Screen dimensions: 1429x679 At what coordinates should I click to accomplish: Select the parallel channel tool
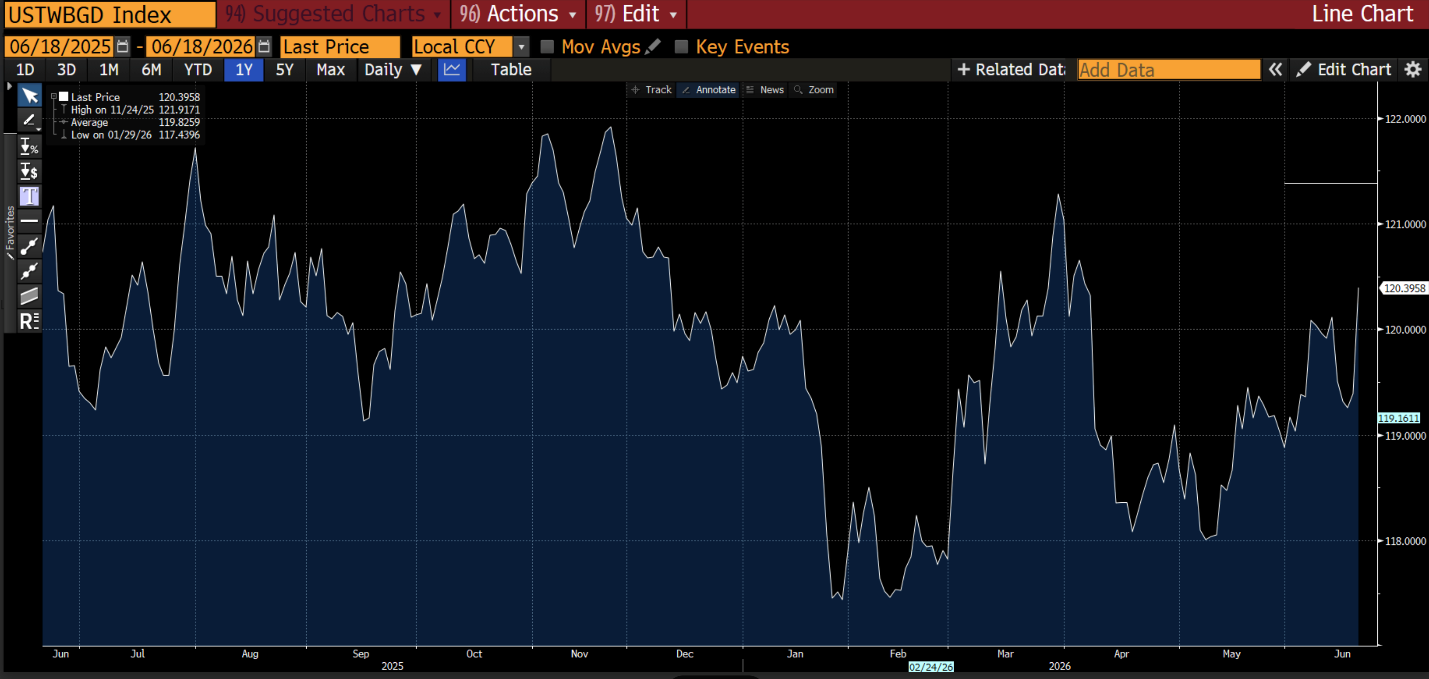29,296
